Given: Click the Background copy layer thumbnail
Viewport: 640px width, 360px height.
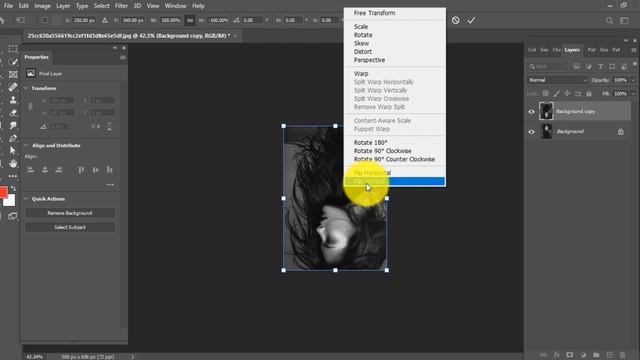Looking at the screenshot, I should [546, 111].
